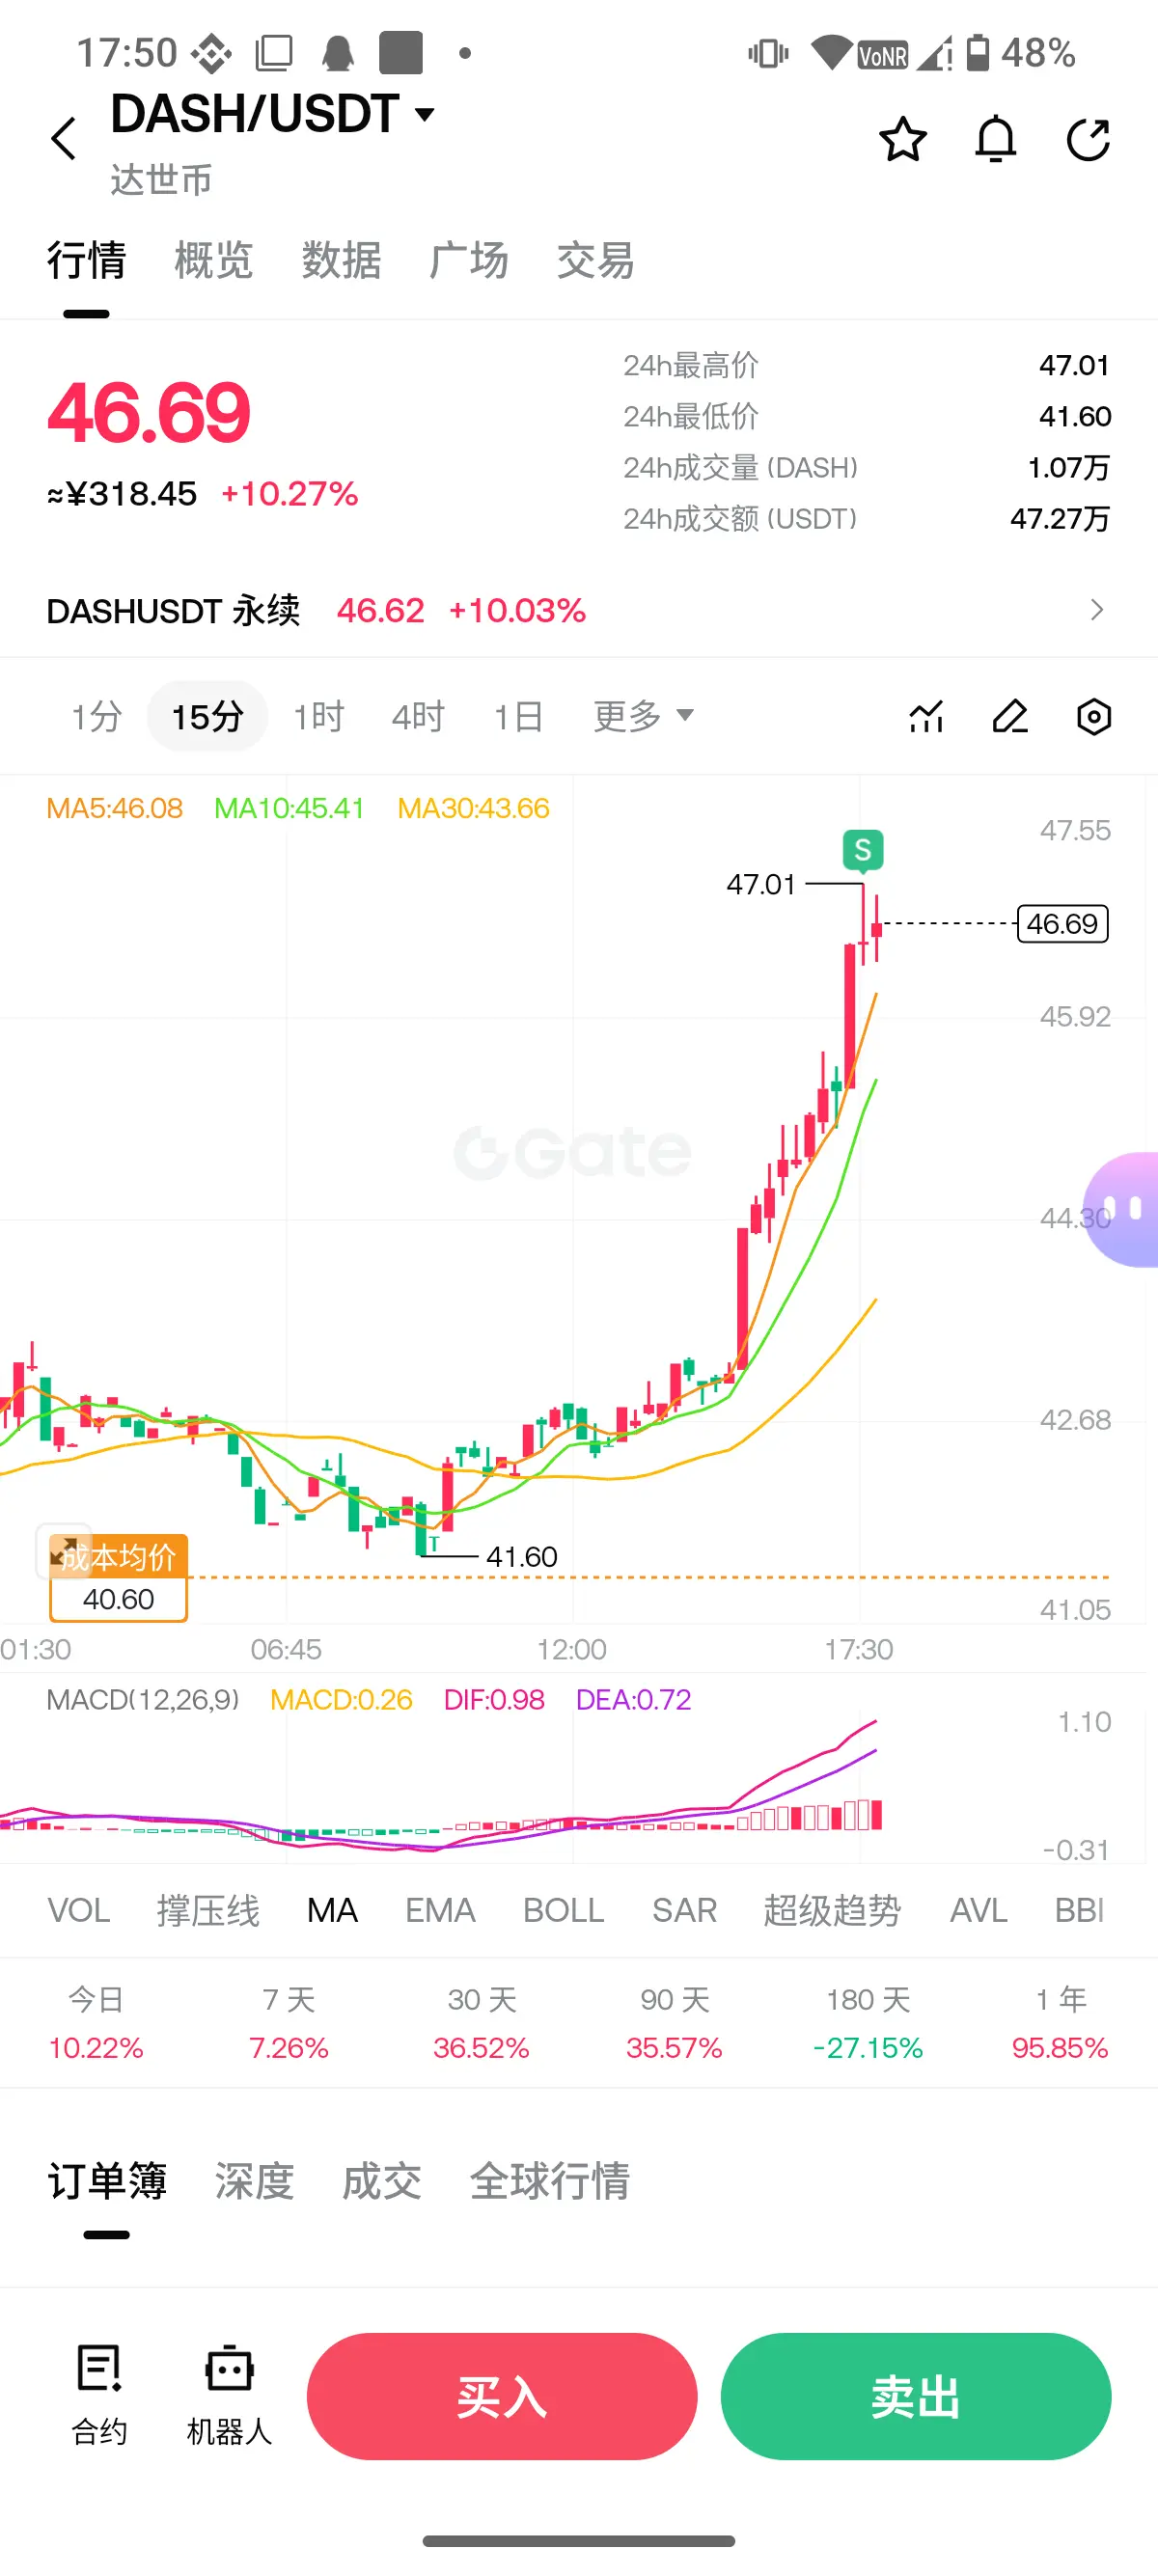Tap the 1 年 95.85% change
This screenshot has height=2576, width=1158.
[x=1060, y=2024]
